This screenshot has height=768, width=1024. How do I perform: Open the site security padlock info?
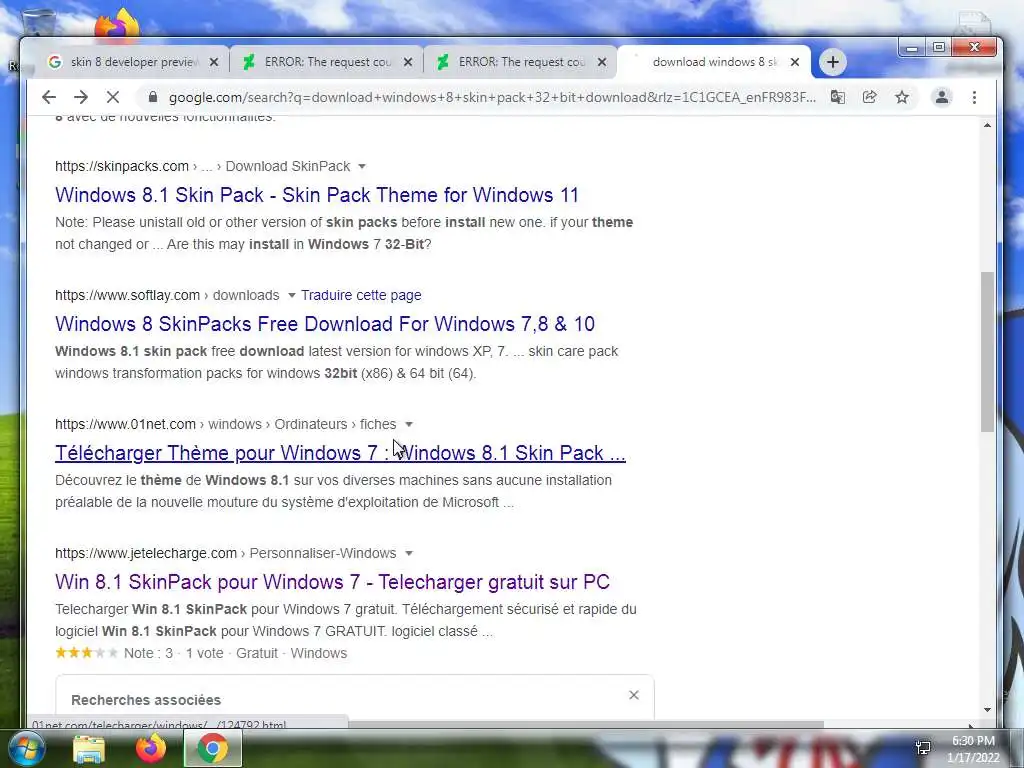(x=153, y=97)
